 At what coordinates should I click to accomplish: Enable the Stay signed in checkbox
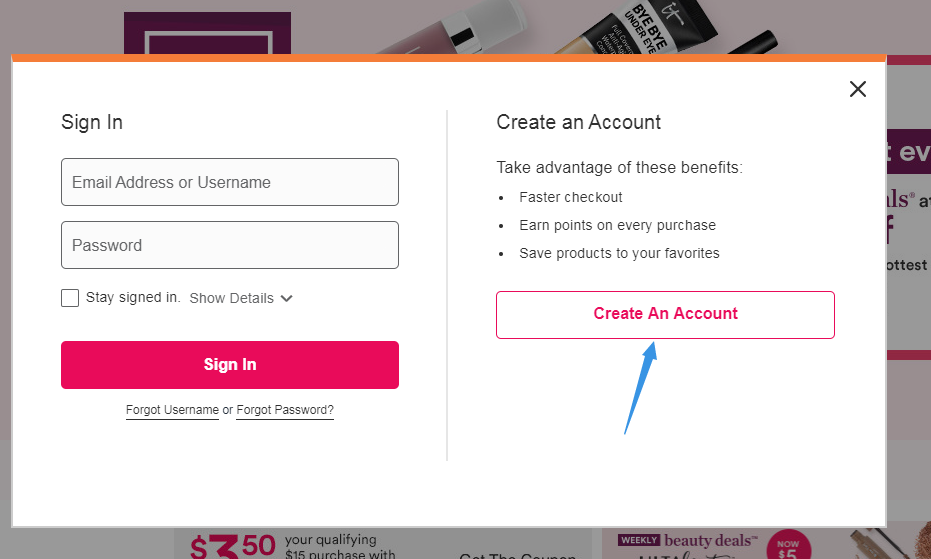[x=70, y=298]
